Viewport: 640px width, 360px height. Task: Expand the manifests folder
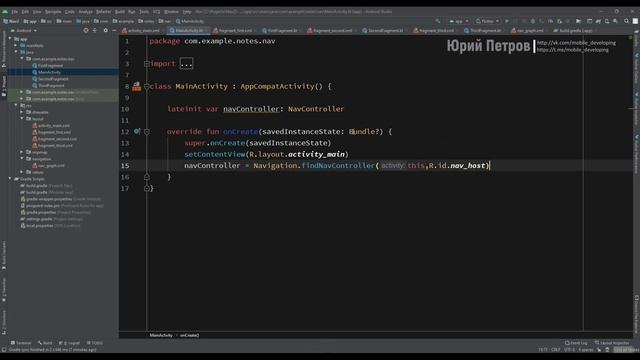coord(16,45)
